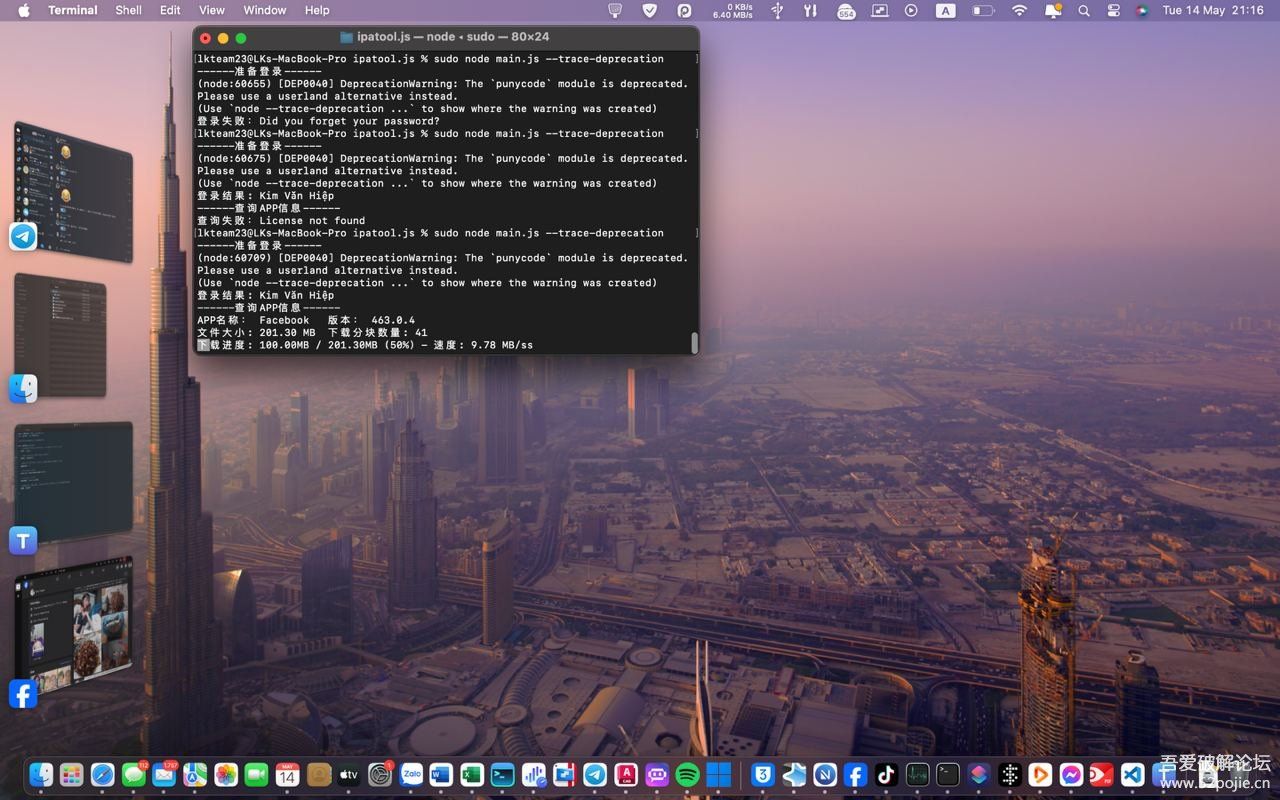Open Activity Monitor from the Dock
Screen dimensions: 1280x800
pos(917,774)
